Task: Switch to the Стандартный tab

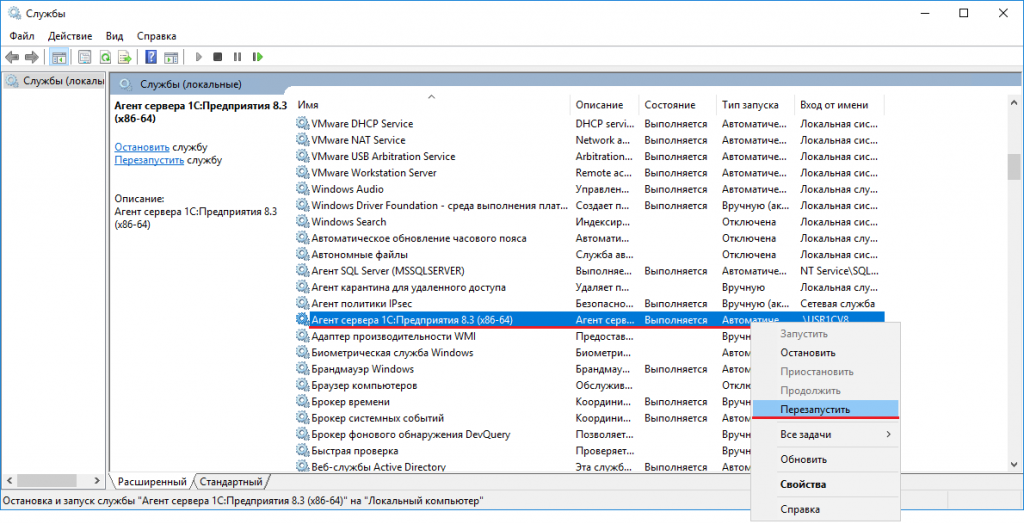Action: (x=231, y=482)
